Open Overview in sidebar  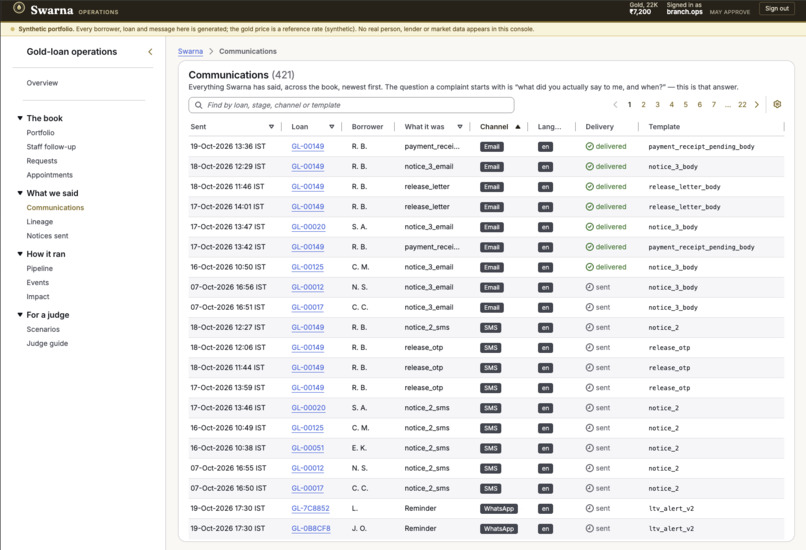pos(42,83)
